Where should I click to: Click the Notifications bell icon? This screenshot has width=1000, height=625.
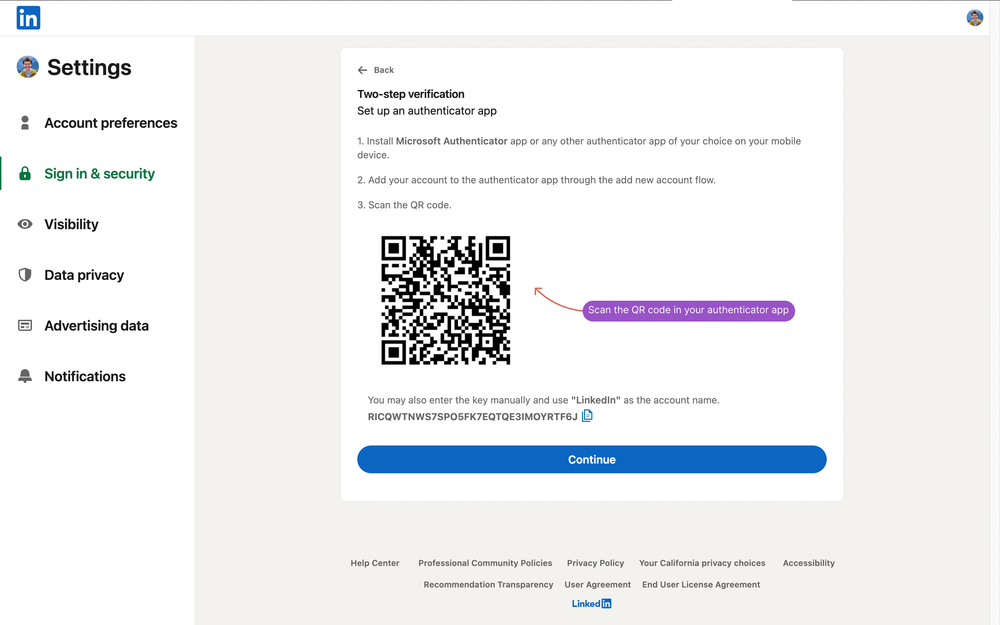point(25,376)
